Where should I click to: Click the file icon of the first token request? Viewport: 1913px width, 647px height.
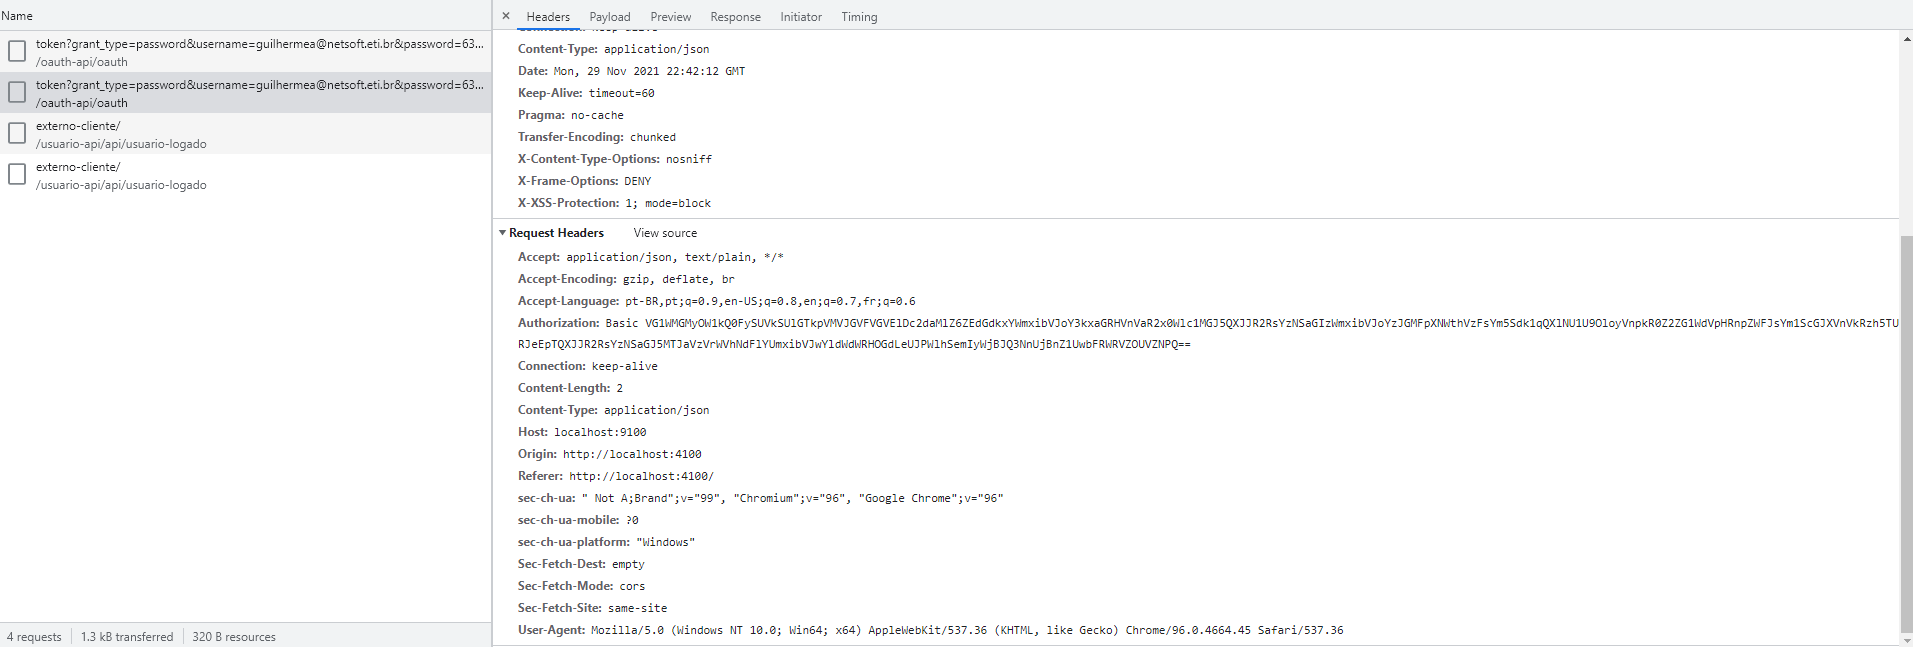(17, 51)
